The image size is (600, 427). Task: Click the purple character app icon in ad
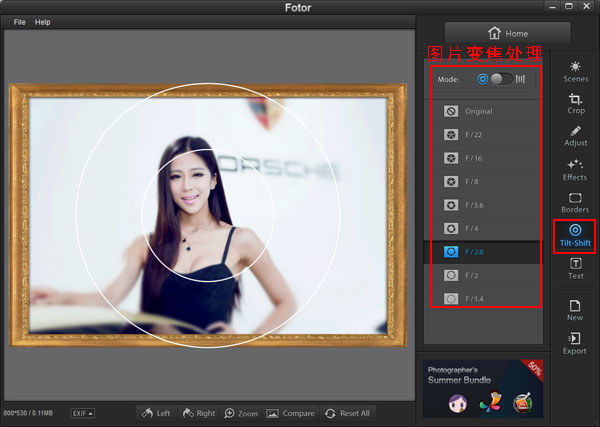pyautogui.click(x=458, y=403)
